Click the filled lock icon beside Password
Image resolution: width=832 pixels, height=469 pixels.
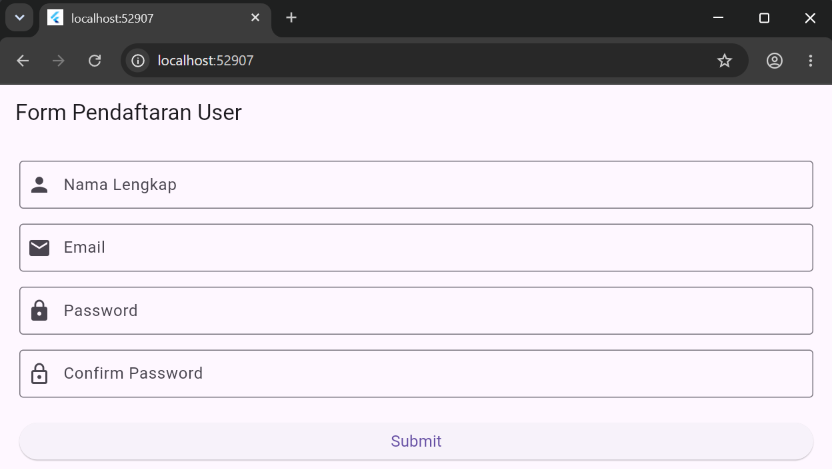click(39, 310)
